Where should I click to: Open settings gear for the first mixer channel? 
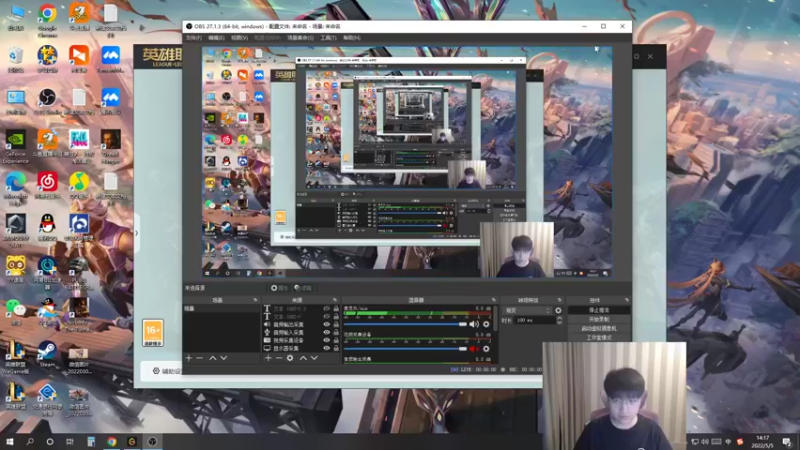[486, 324]
